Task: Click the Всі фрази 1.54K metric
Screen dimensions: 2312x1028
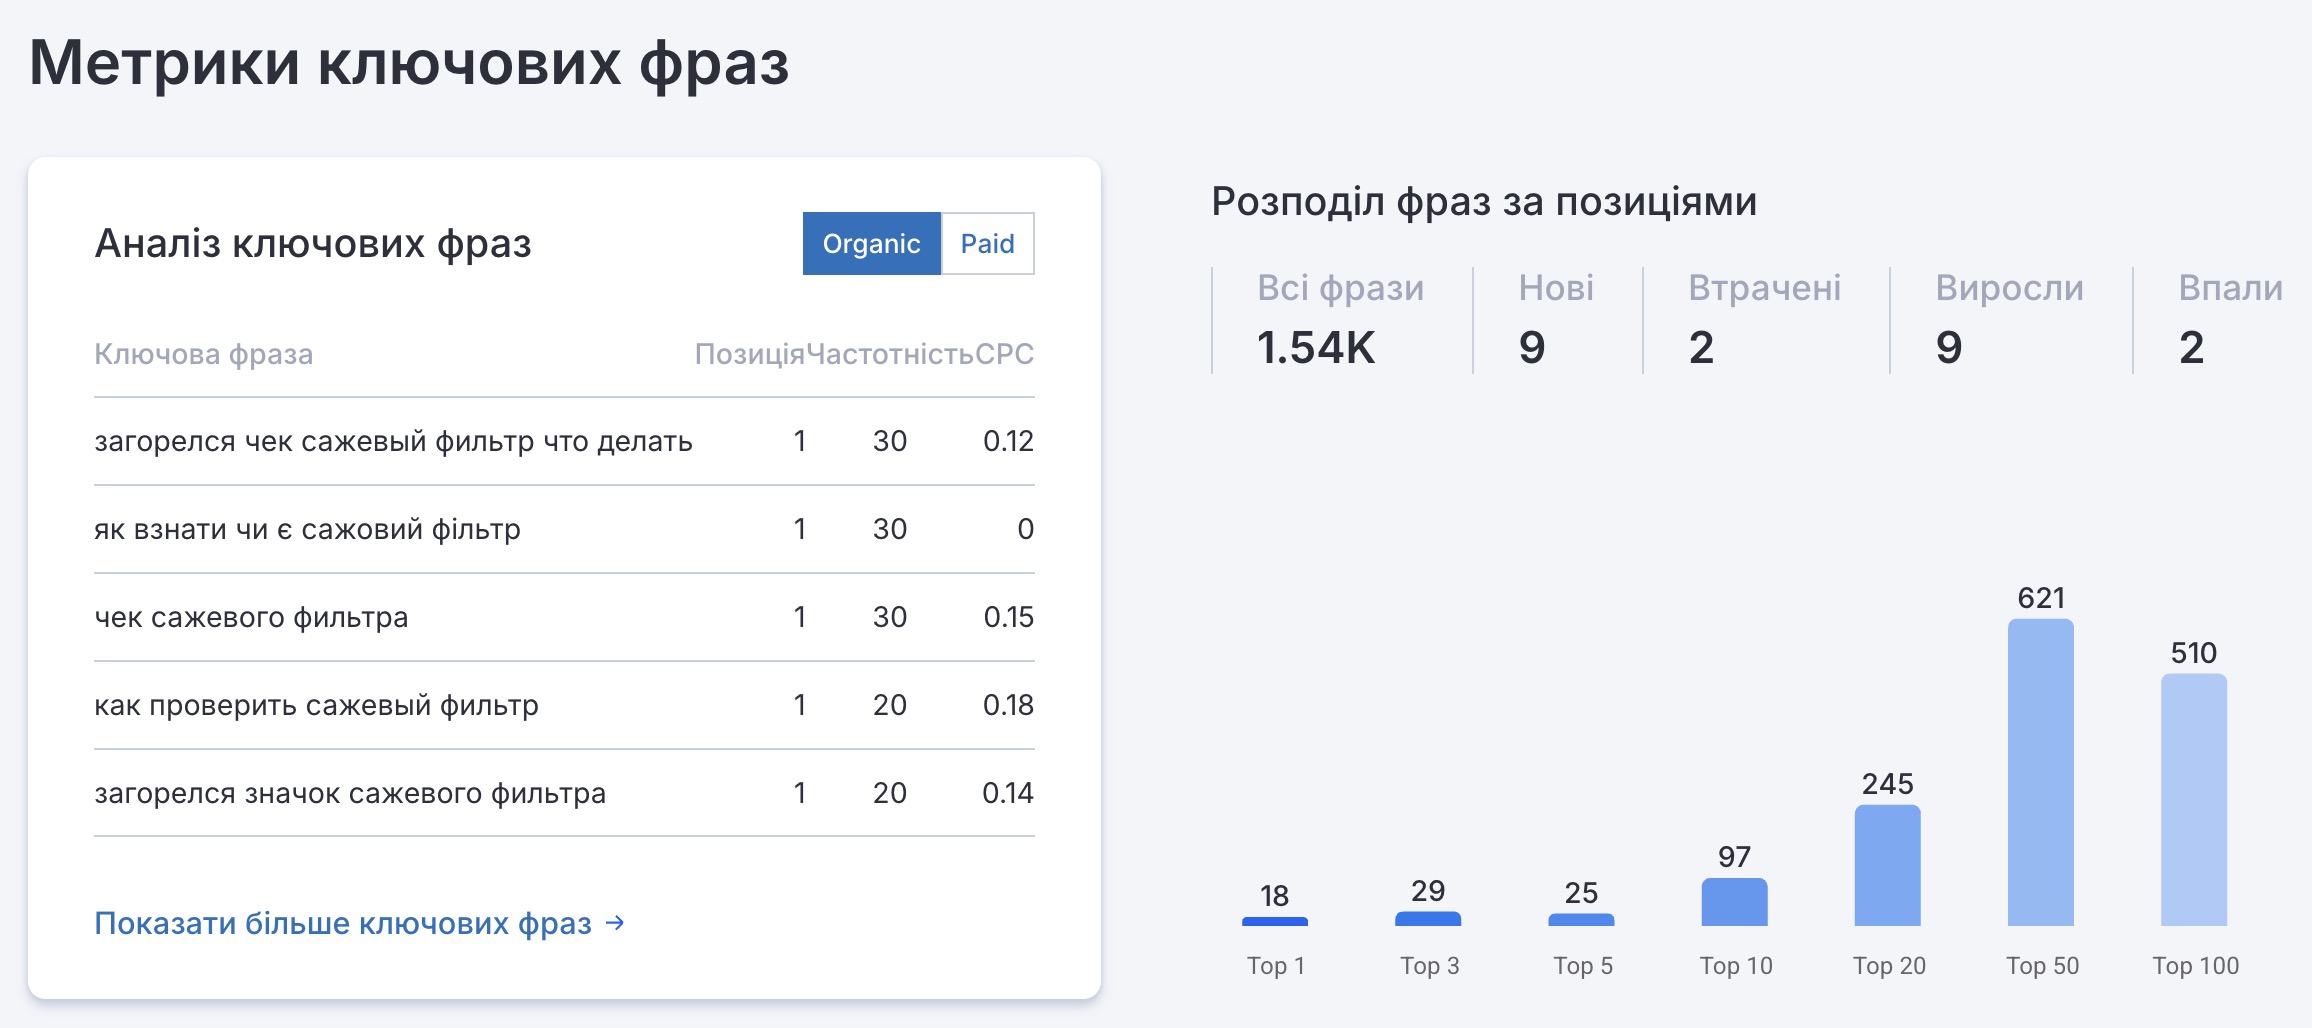Action: click(x=1340, y=320)
